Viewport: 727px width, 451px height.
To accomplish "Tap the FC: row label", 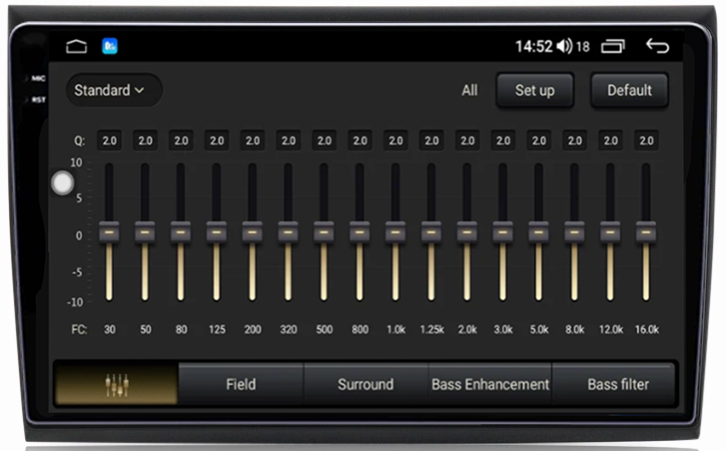I will tap(79, 330).
